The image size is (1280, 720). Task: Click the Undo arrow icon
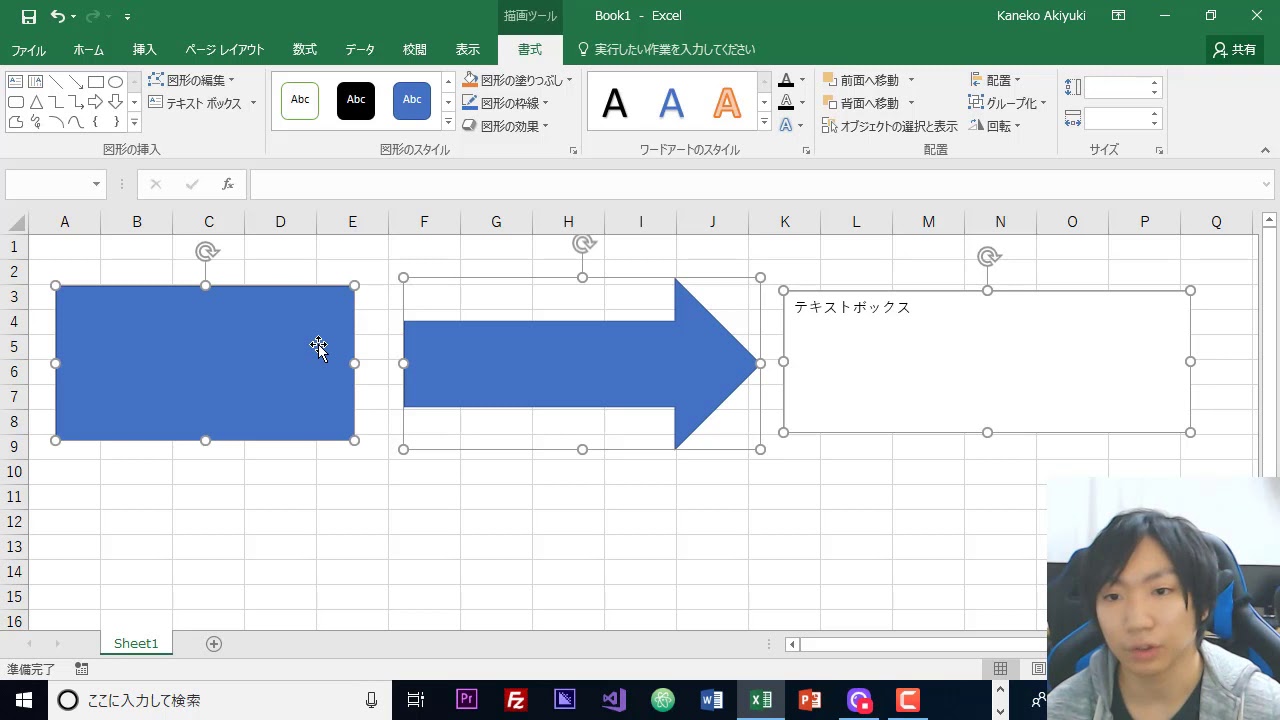tap(58, 16)
